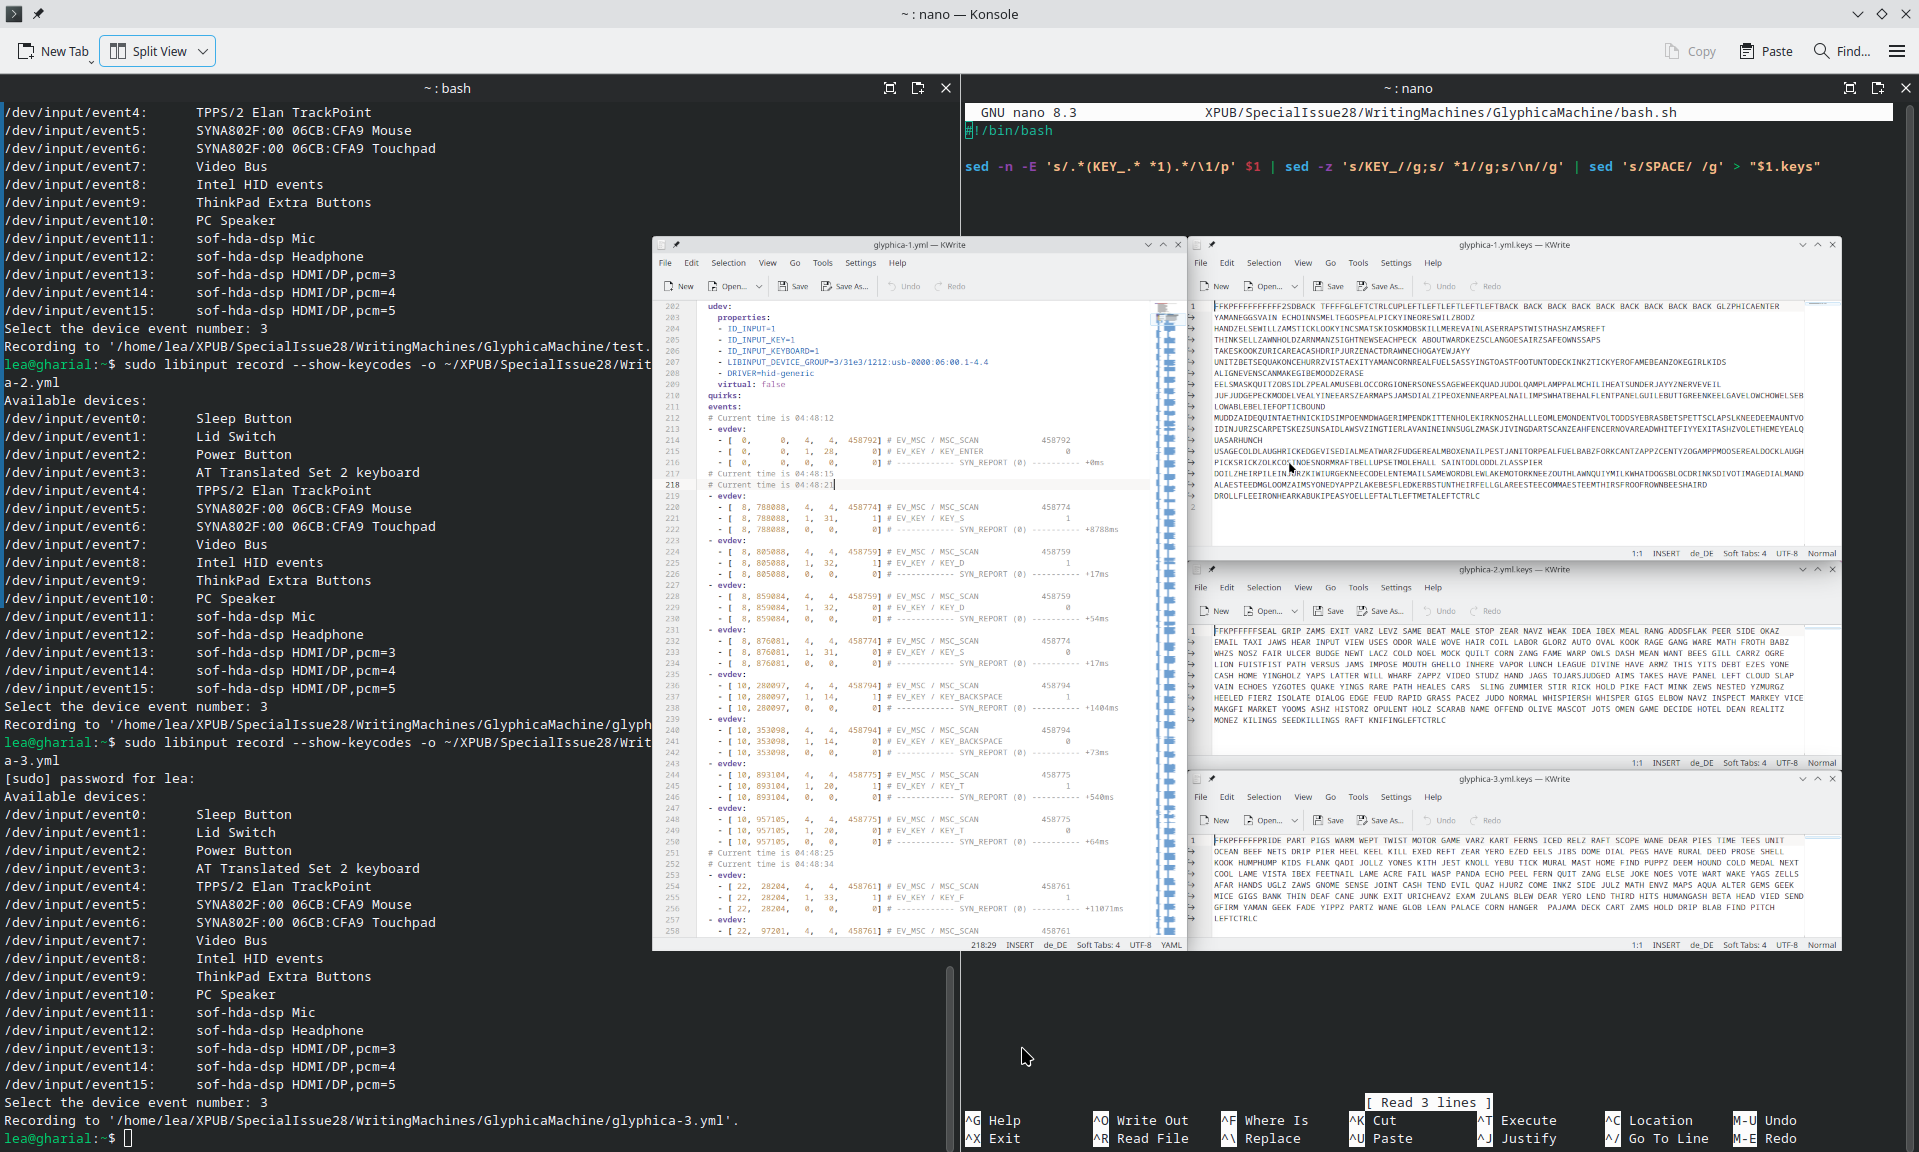Close the bash split pane
This screenshot has height=1152, width=1919.
tap(946, 88)
